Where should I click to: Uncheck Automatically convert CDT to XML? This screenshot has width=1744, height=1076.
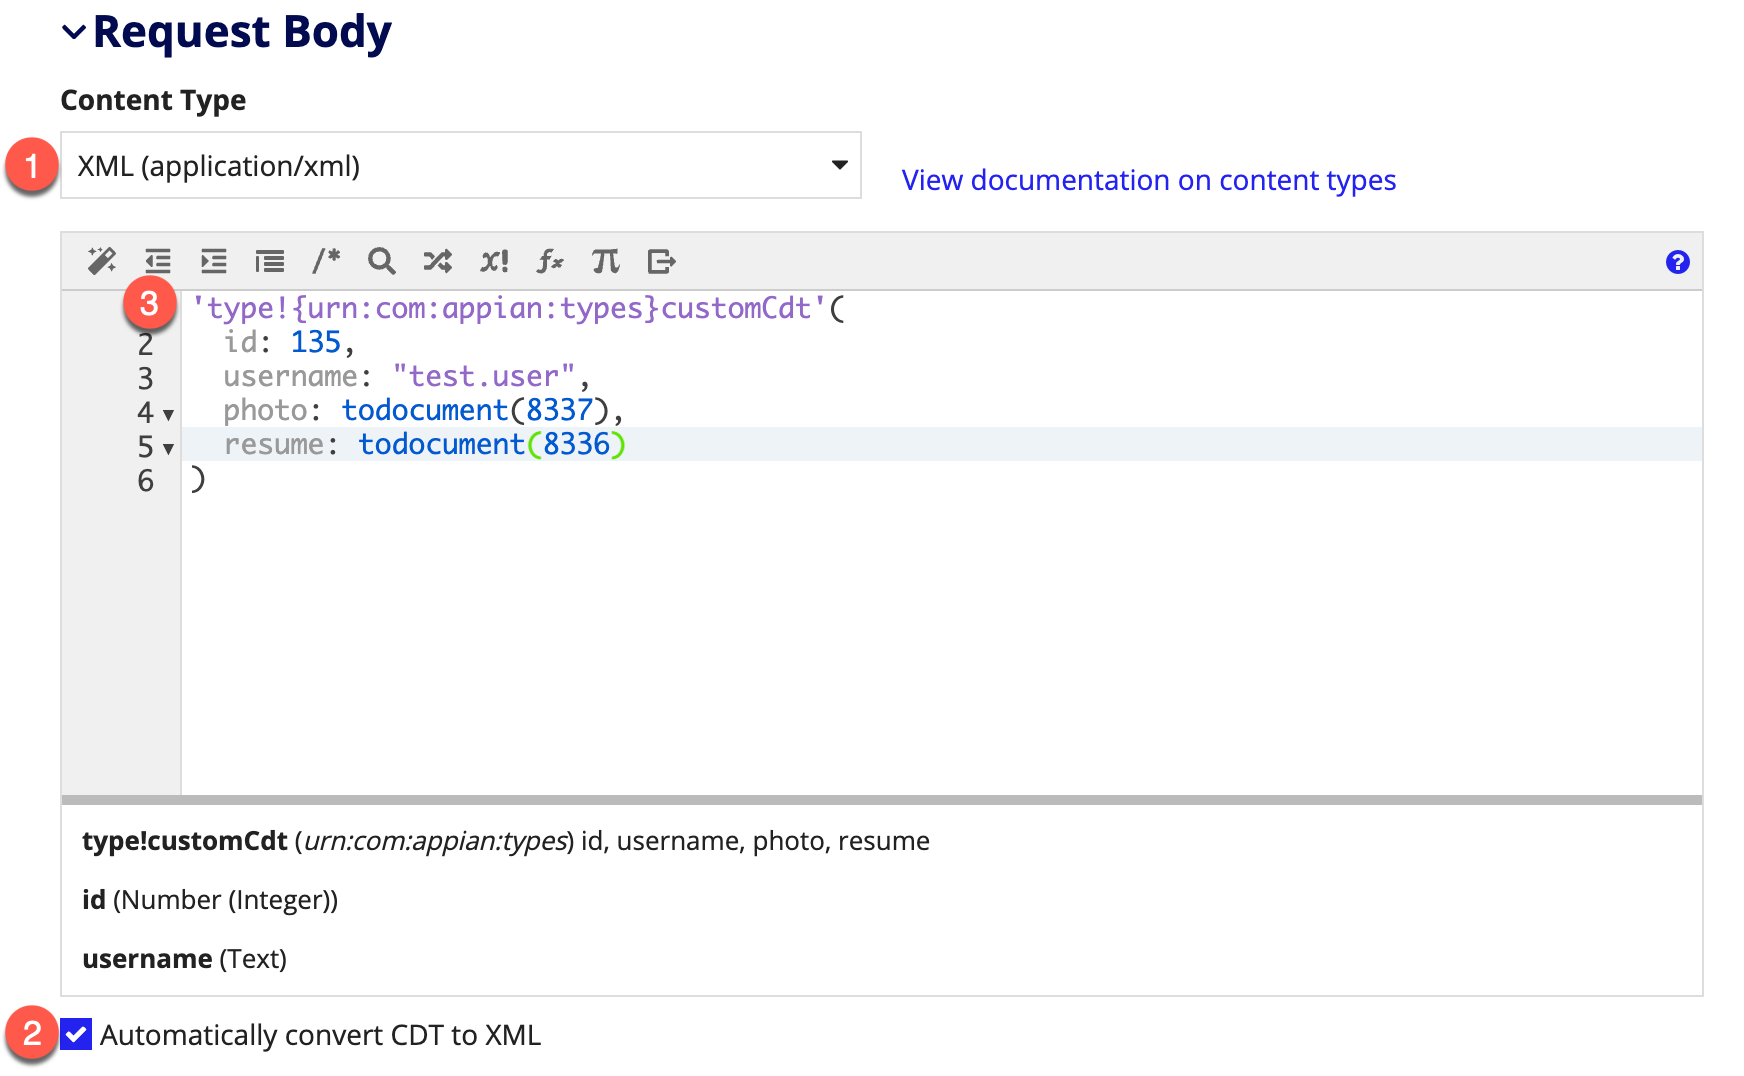[76, 1034]
